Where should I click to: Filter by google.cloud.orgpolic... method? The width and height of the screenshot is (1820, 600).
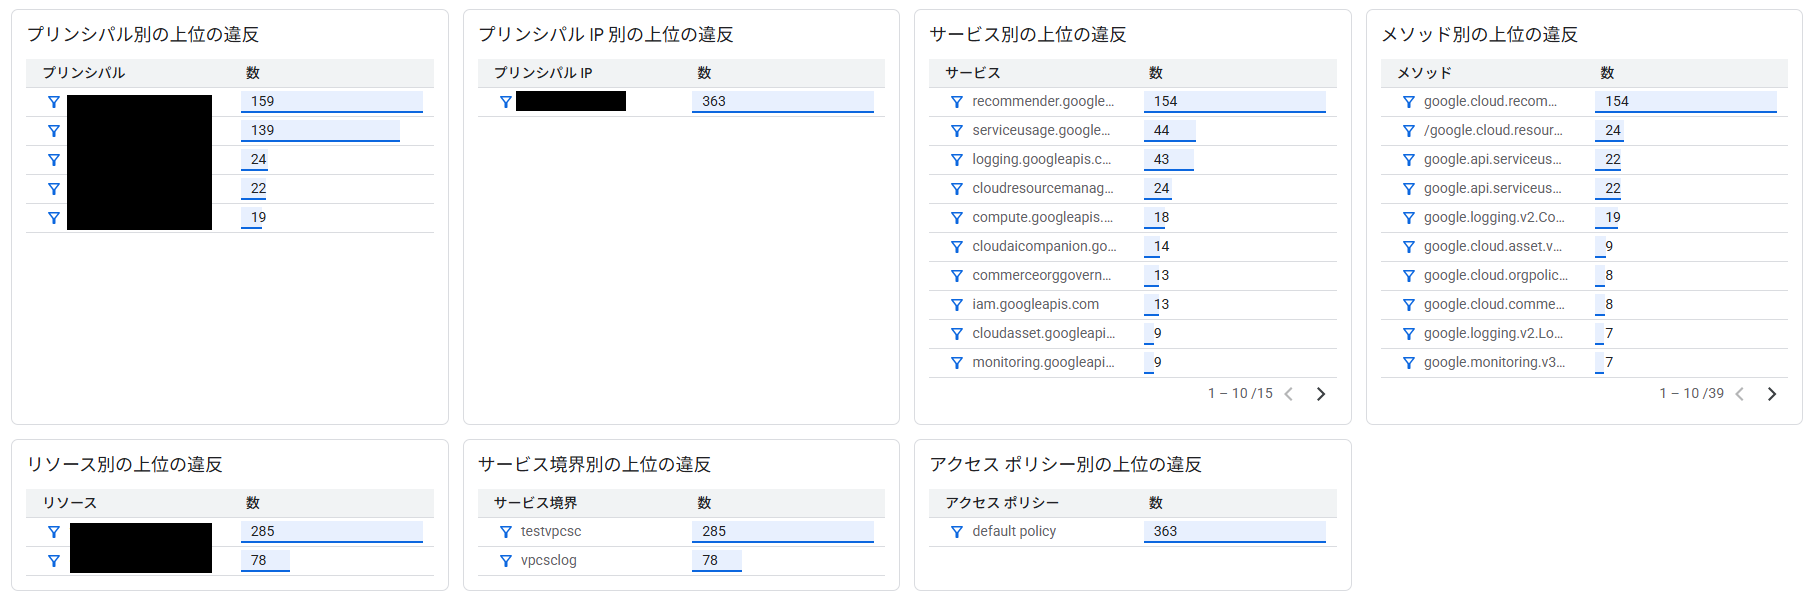point(1409,276)
